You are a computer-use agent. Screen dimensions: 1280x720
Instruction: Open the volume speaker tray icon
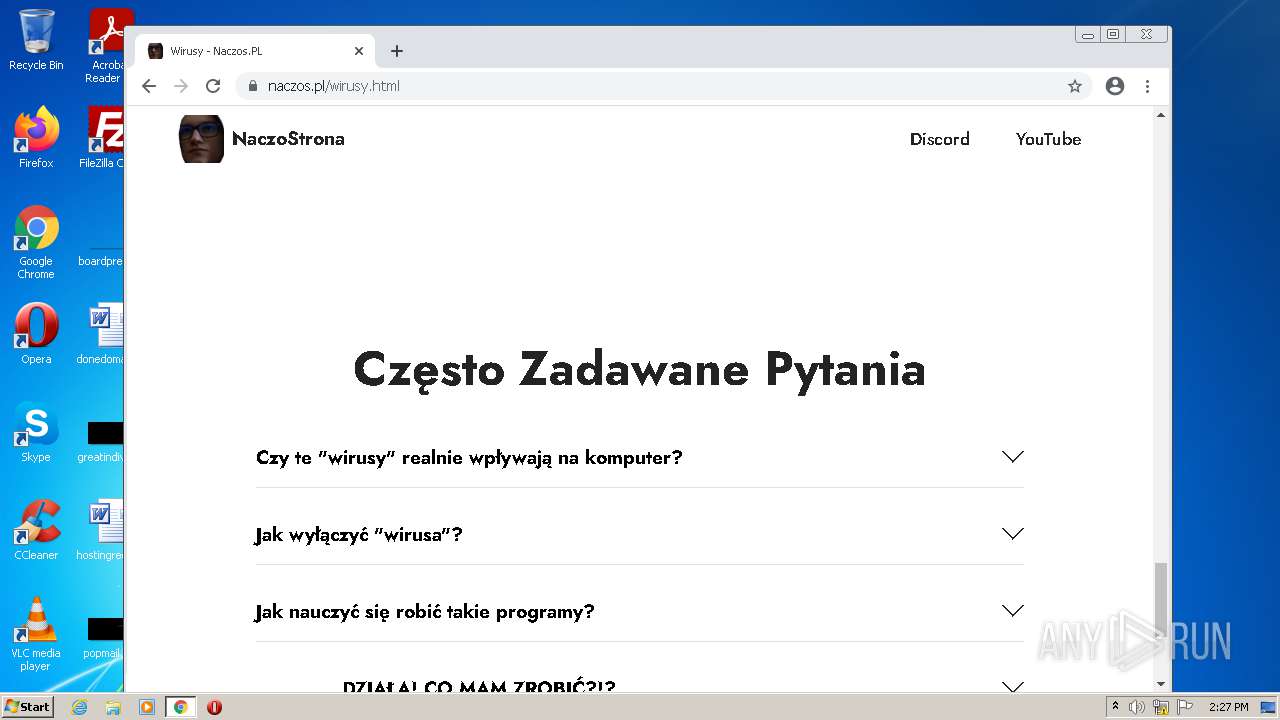click(1137, 707)
